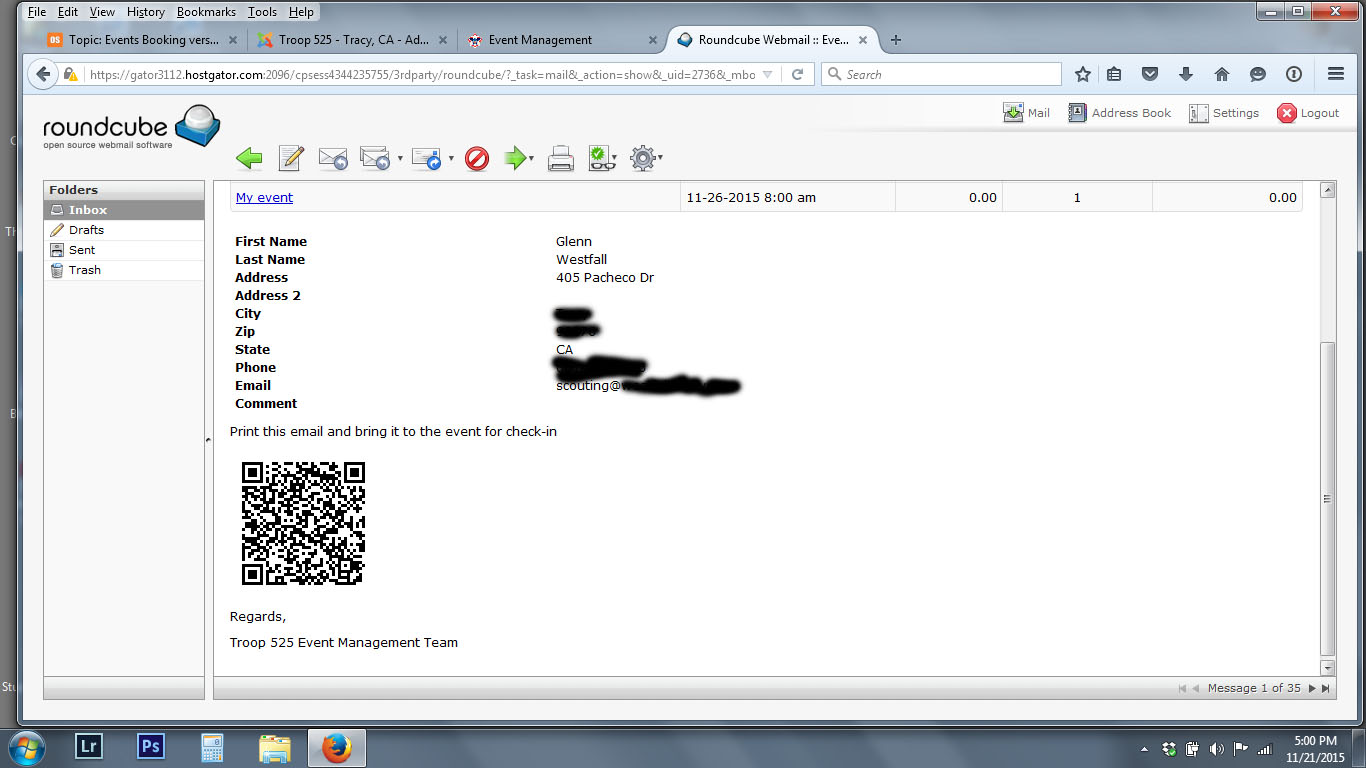The image size is (1366, 768).
Task: Open the Trash folder
Action: pyautogui.click(x=124, y=270)
